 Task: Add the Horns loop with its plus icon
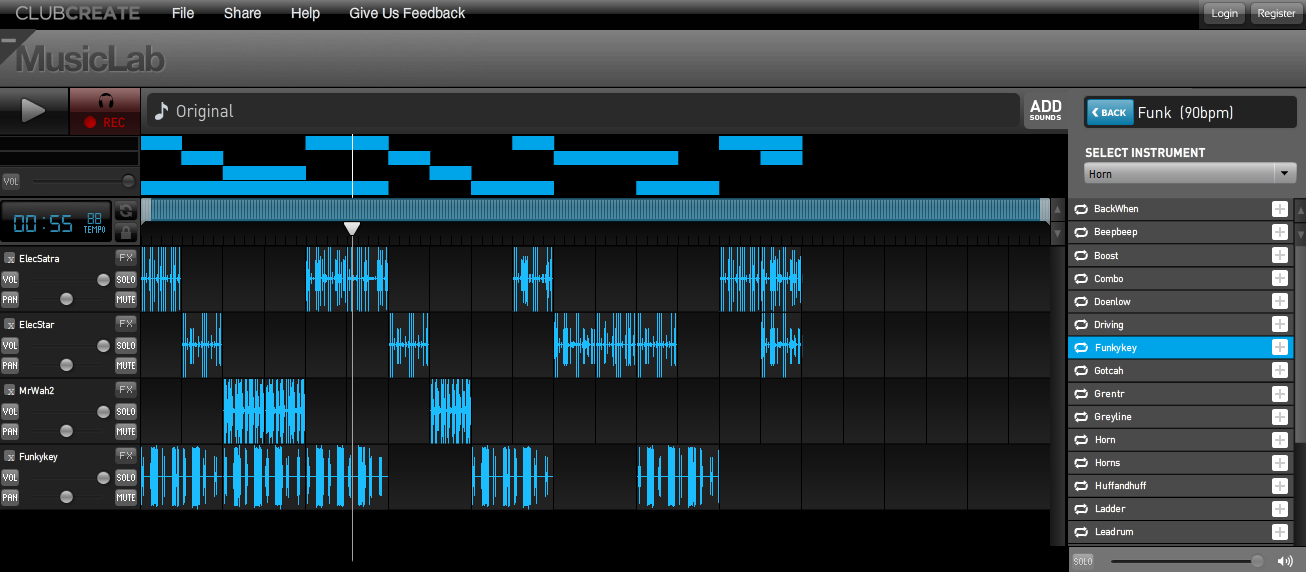pos(1279,462)
